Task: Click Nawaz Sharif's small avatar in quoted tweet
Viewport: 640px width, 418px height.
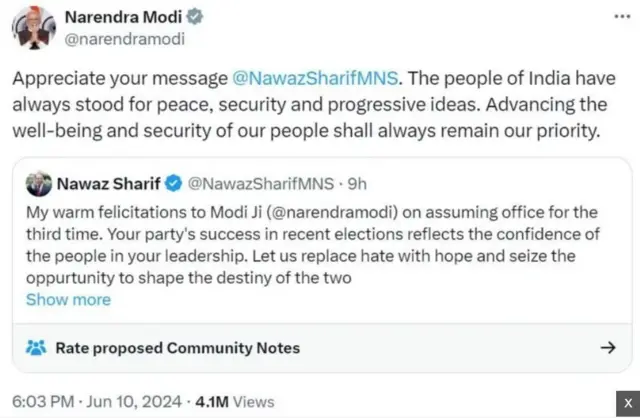Action: coord(37,185)
